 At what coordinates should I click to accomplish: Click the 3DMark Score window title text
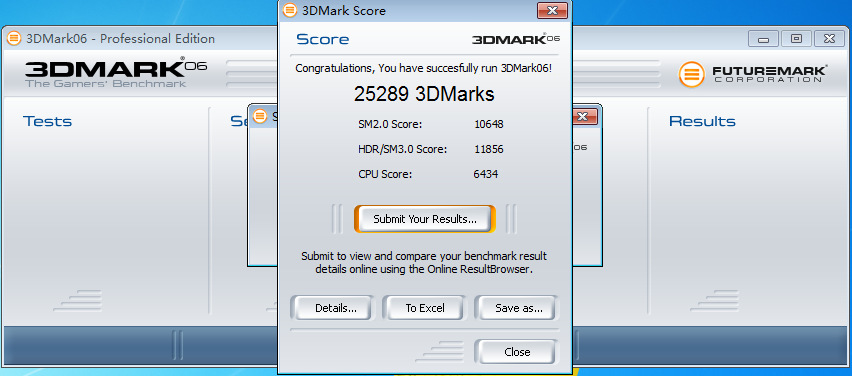click(343, 10)
